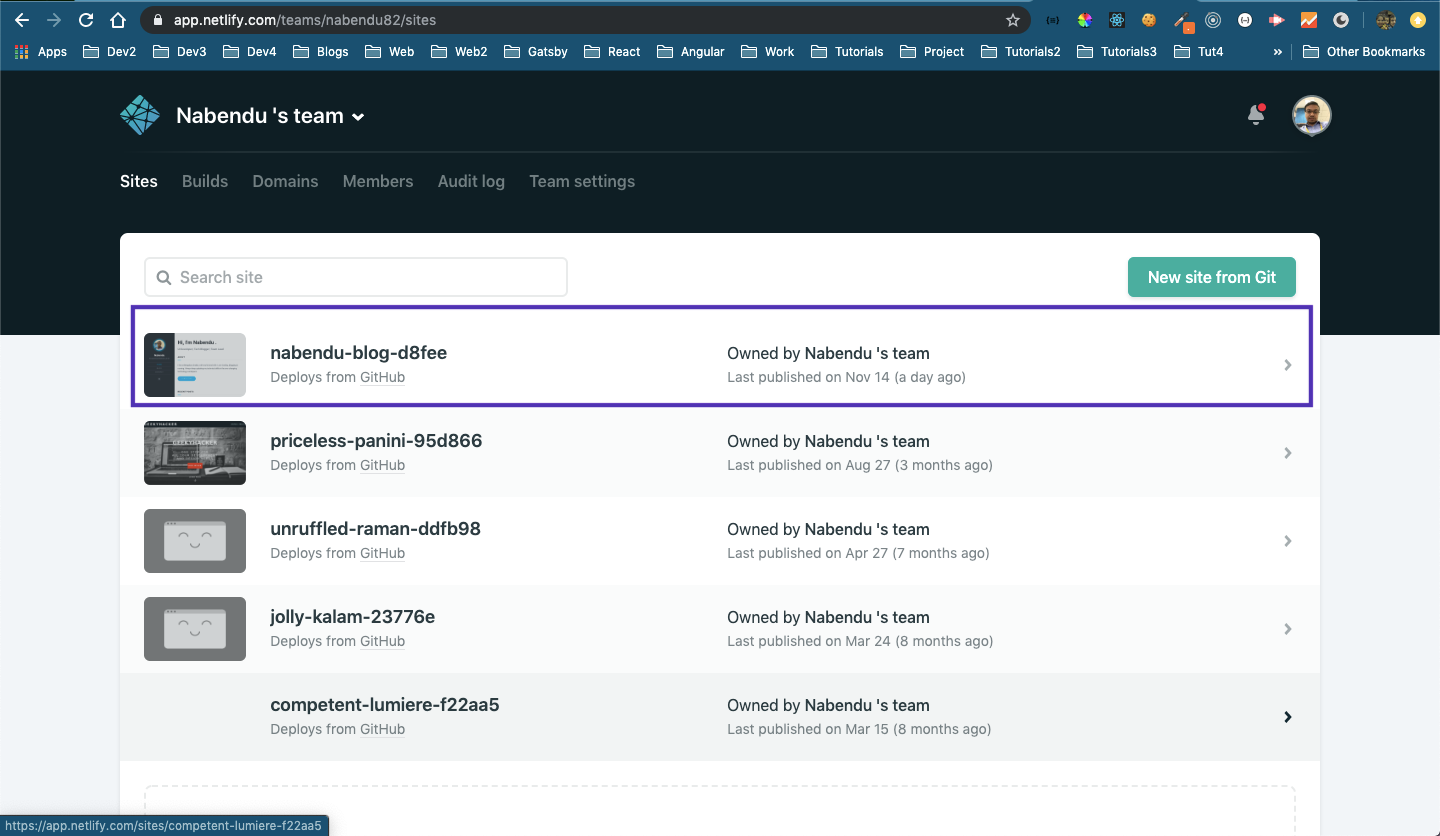Open the notifications bell
The width and height of the screenshot is (1440, 836).
tap(1256, 116)
